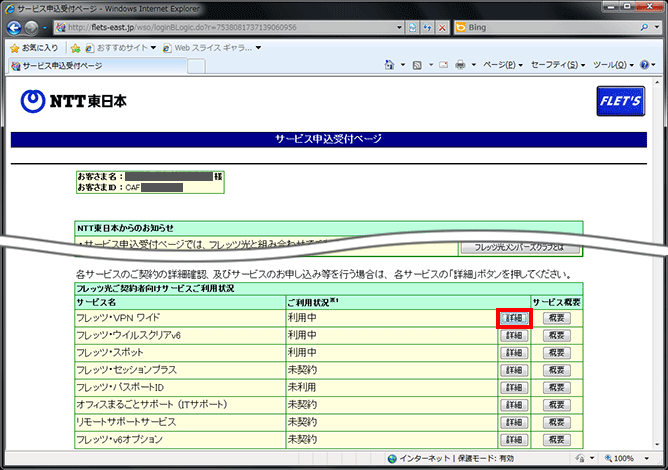The image size is (668, 470).
Task: Open 概要 for フレッツ・VPN ワイド
Action: pyautogui.click(x=556, y=318)
